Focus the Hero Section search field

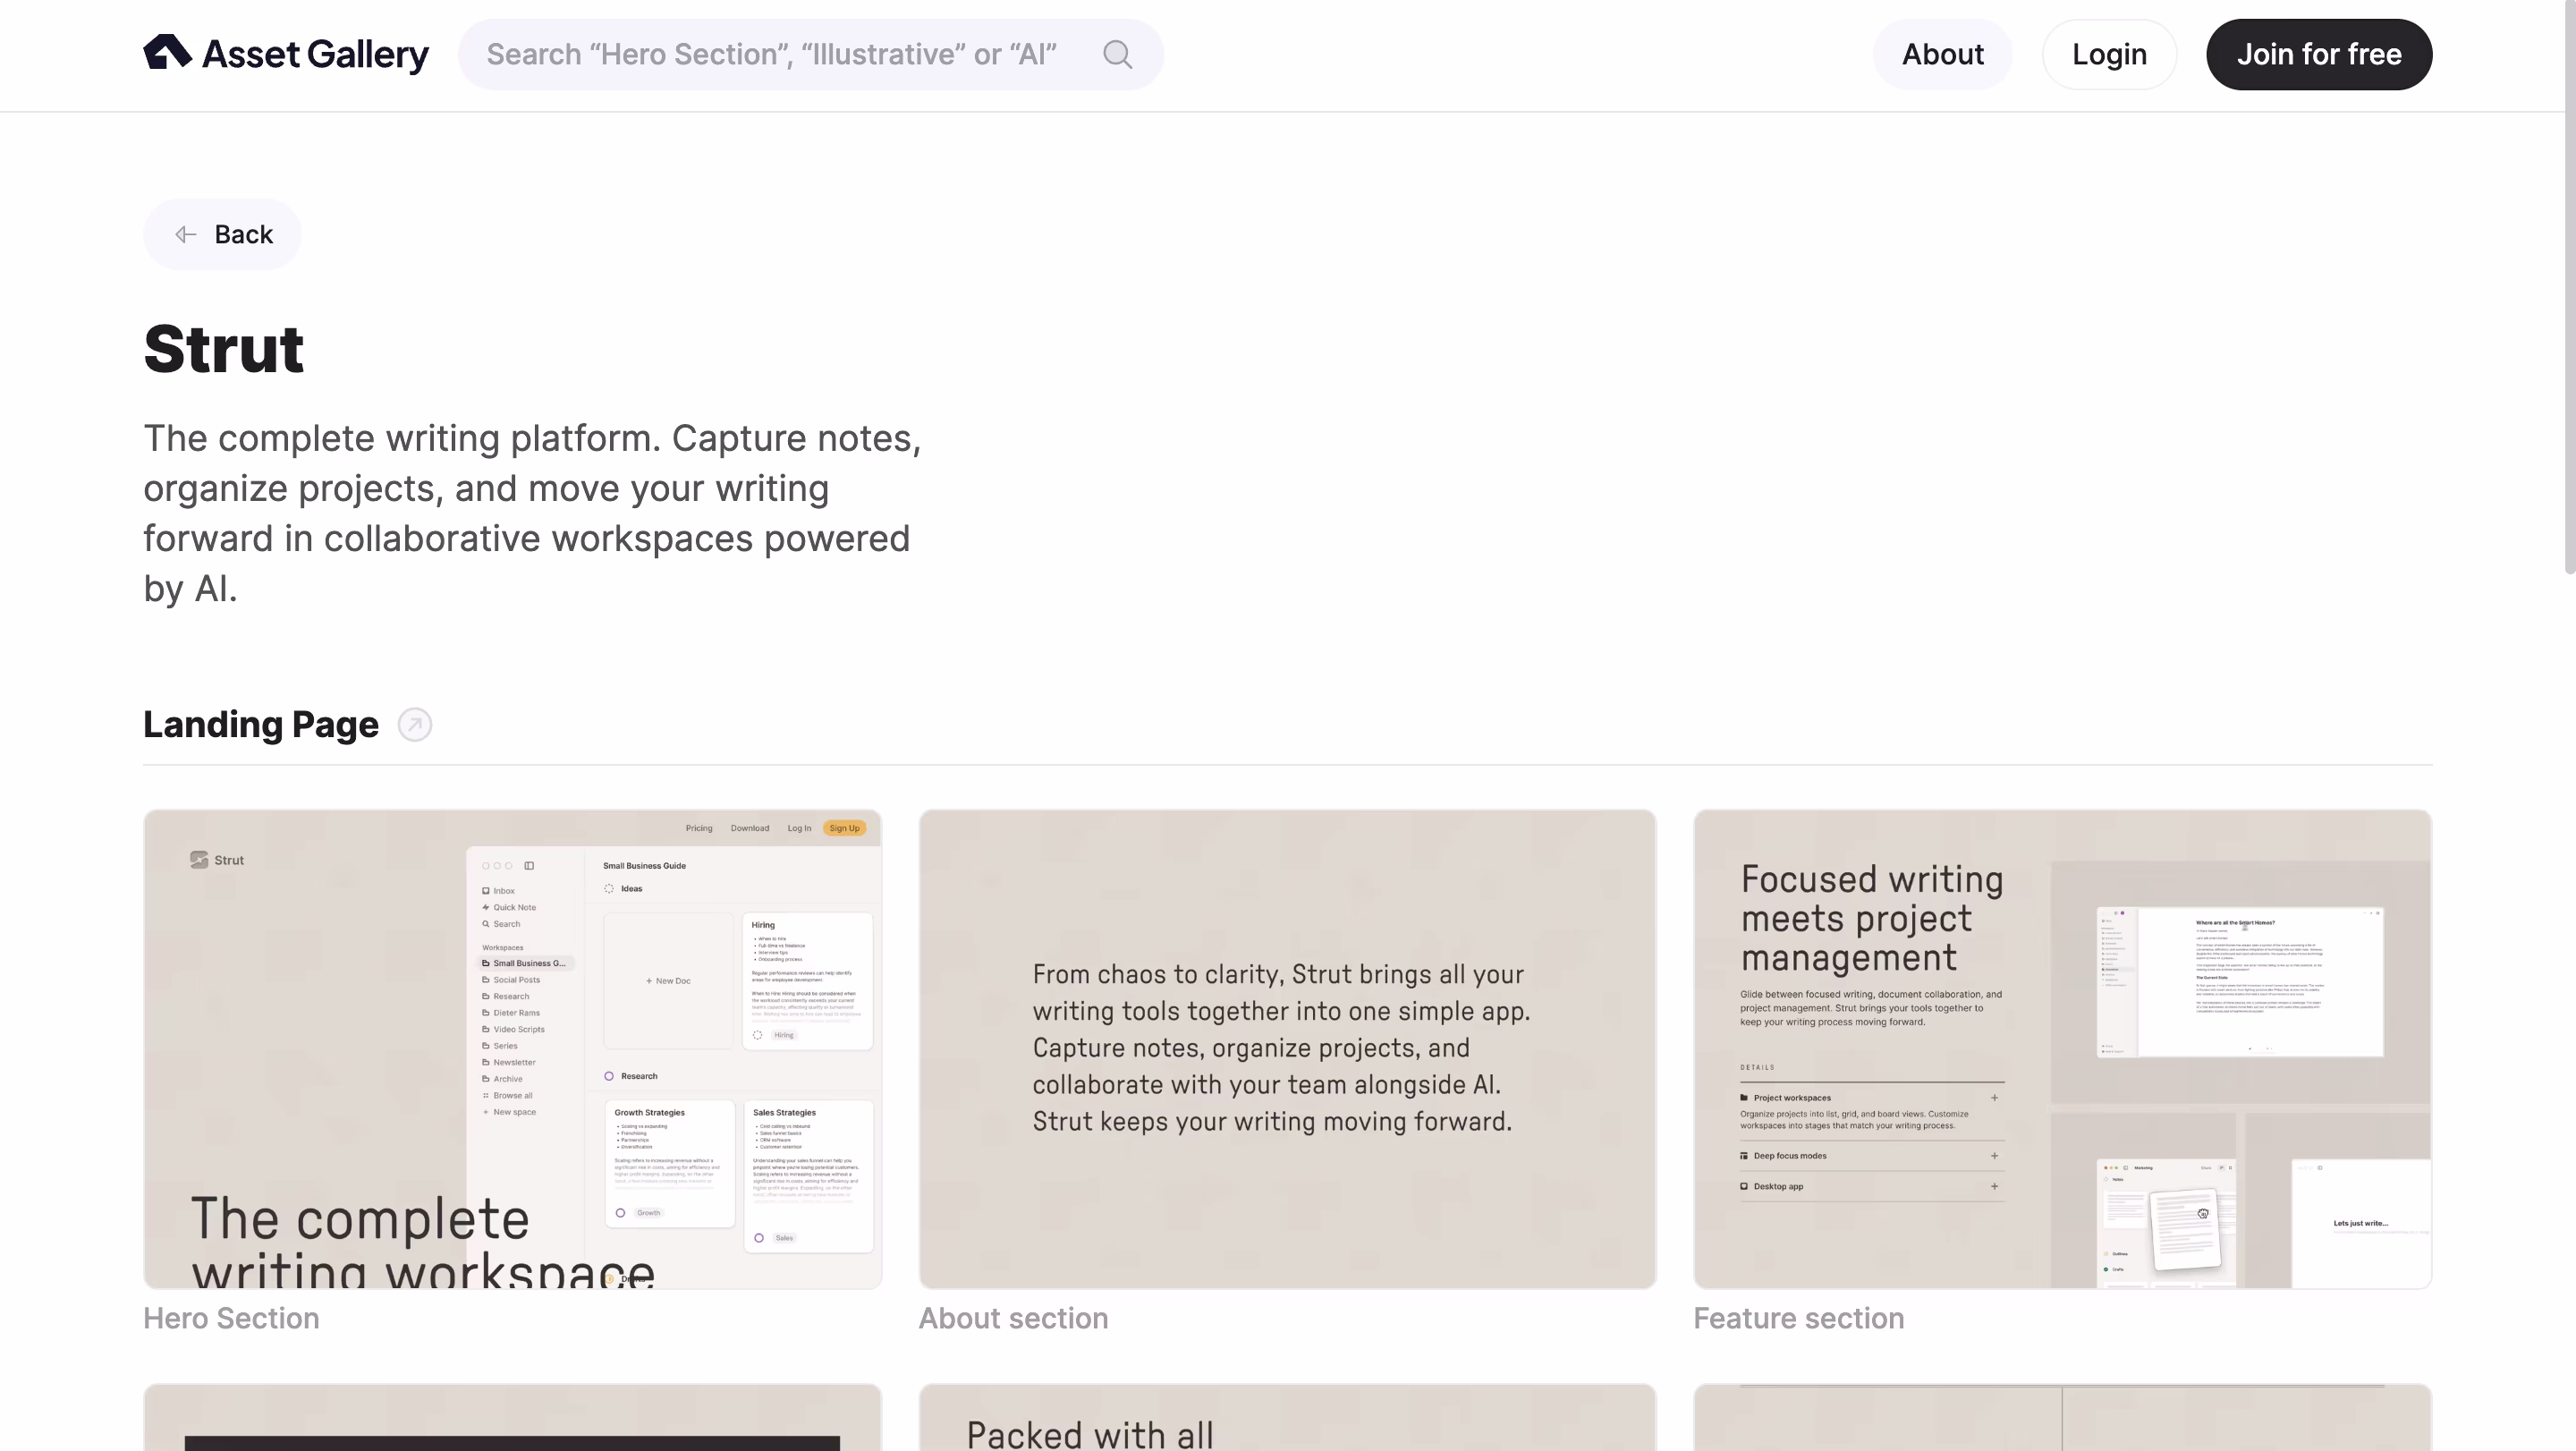(770, 54)
